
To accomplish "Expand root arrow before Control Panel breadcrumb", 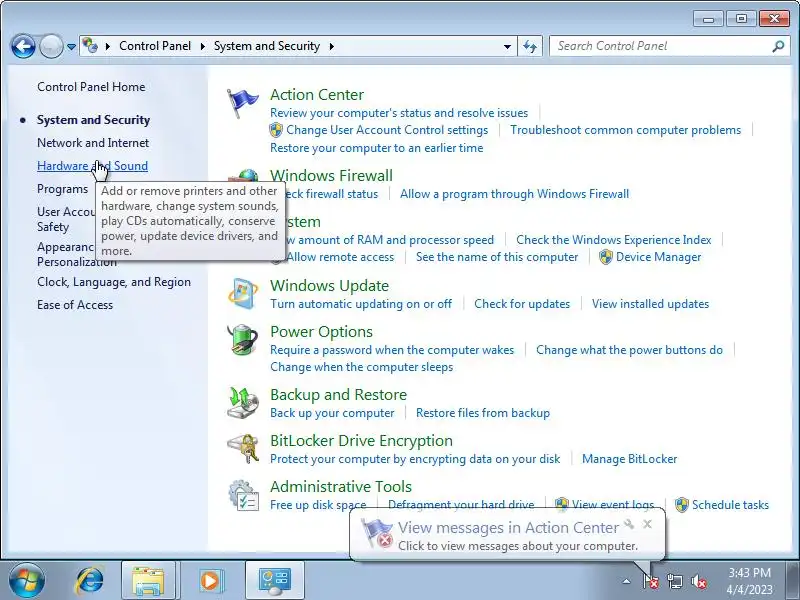I will 108,46.
